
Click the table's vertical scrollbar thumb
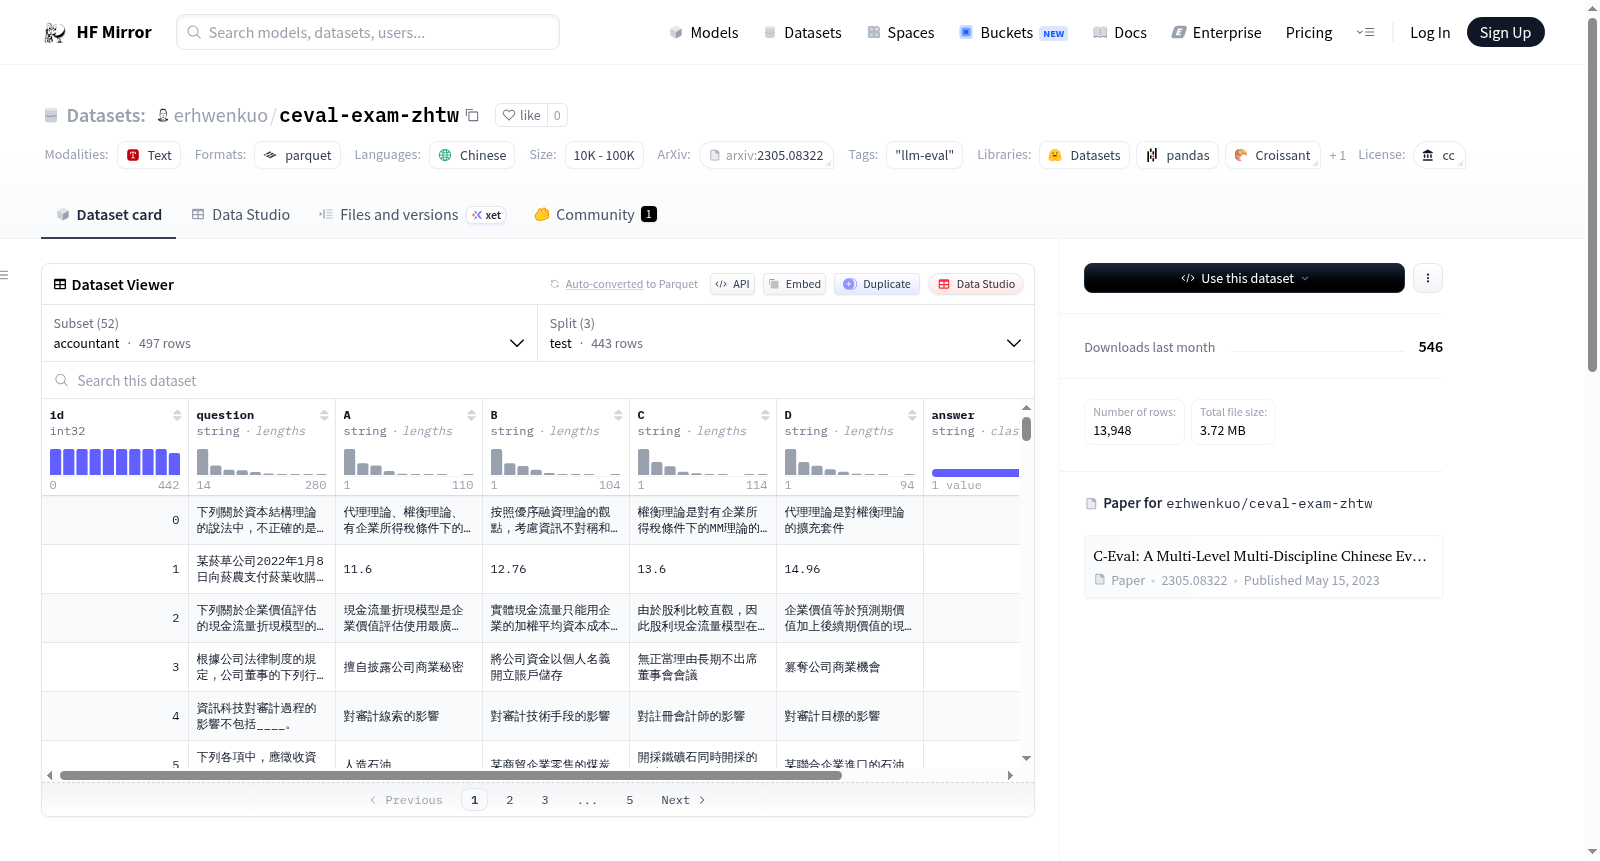(x=1026, y=429)
